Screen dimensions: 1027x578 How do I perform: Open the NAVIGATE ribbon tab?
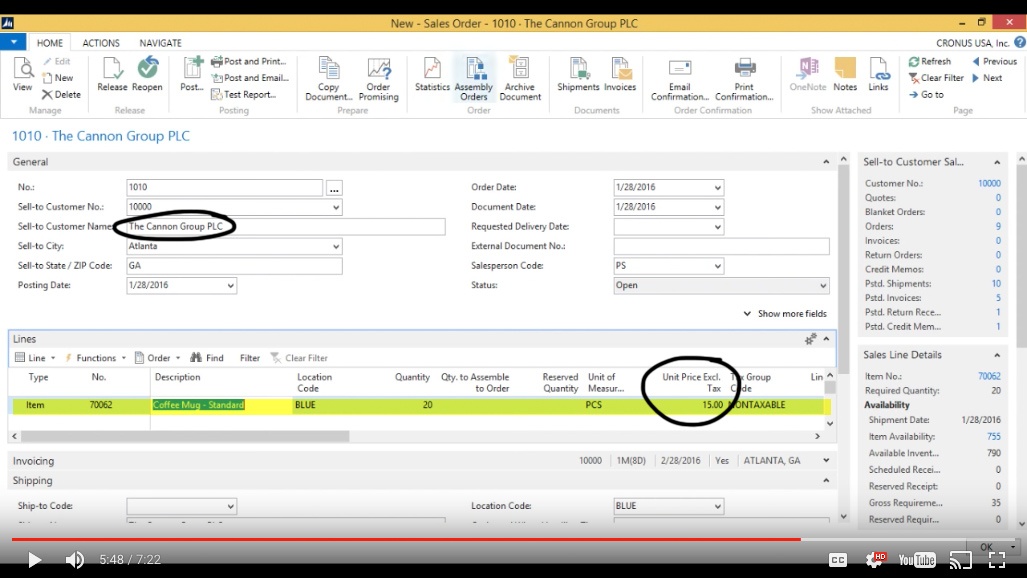coord(160,43)
